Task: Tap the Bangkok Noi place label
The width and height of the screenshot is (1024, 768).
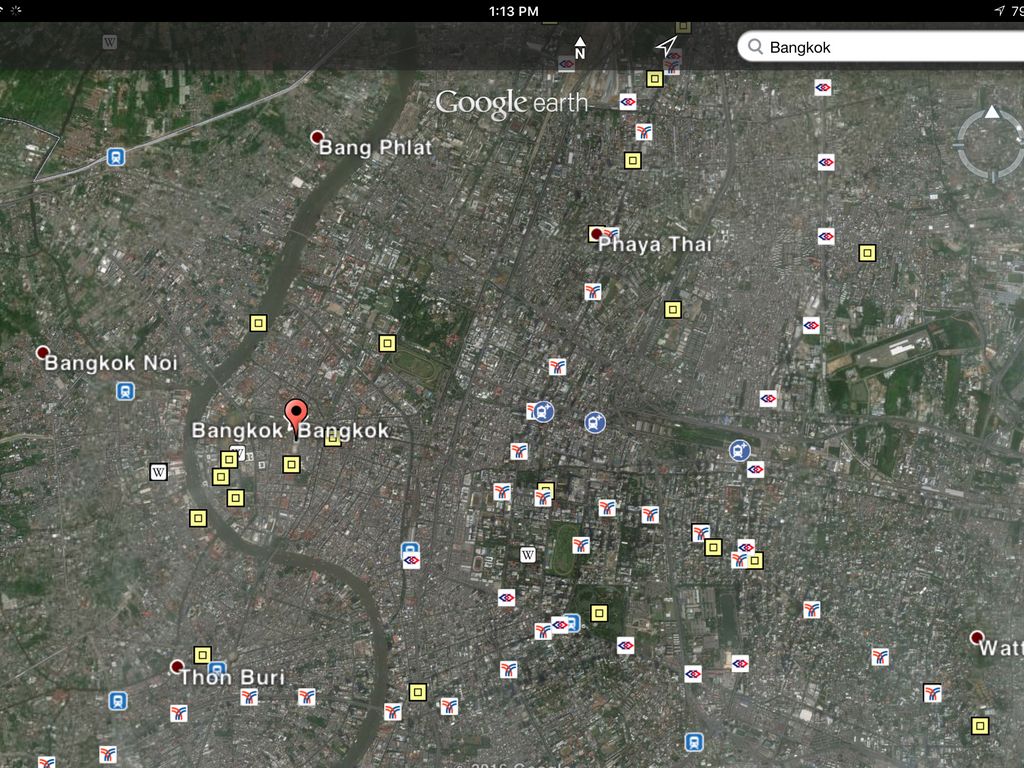Action: [111, 363]
